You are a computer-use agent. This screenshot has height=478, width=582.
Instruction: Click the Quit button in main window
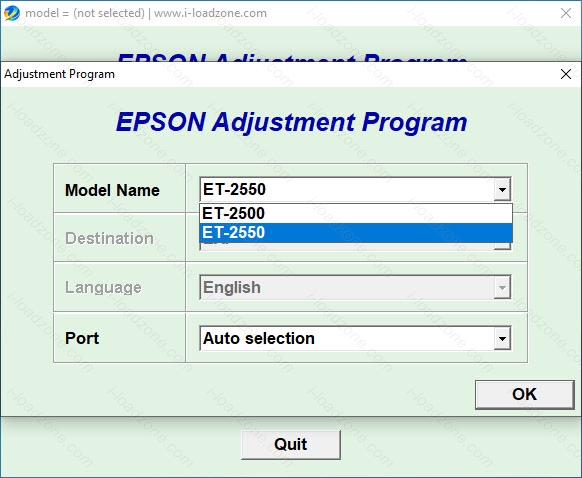point(291,445)
